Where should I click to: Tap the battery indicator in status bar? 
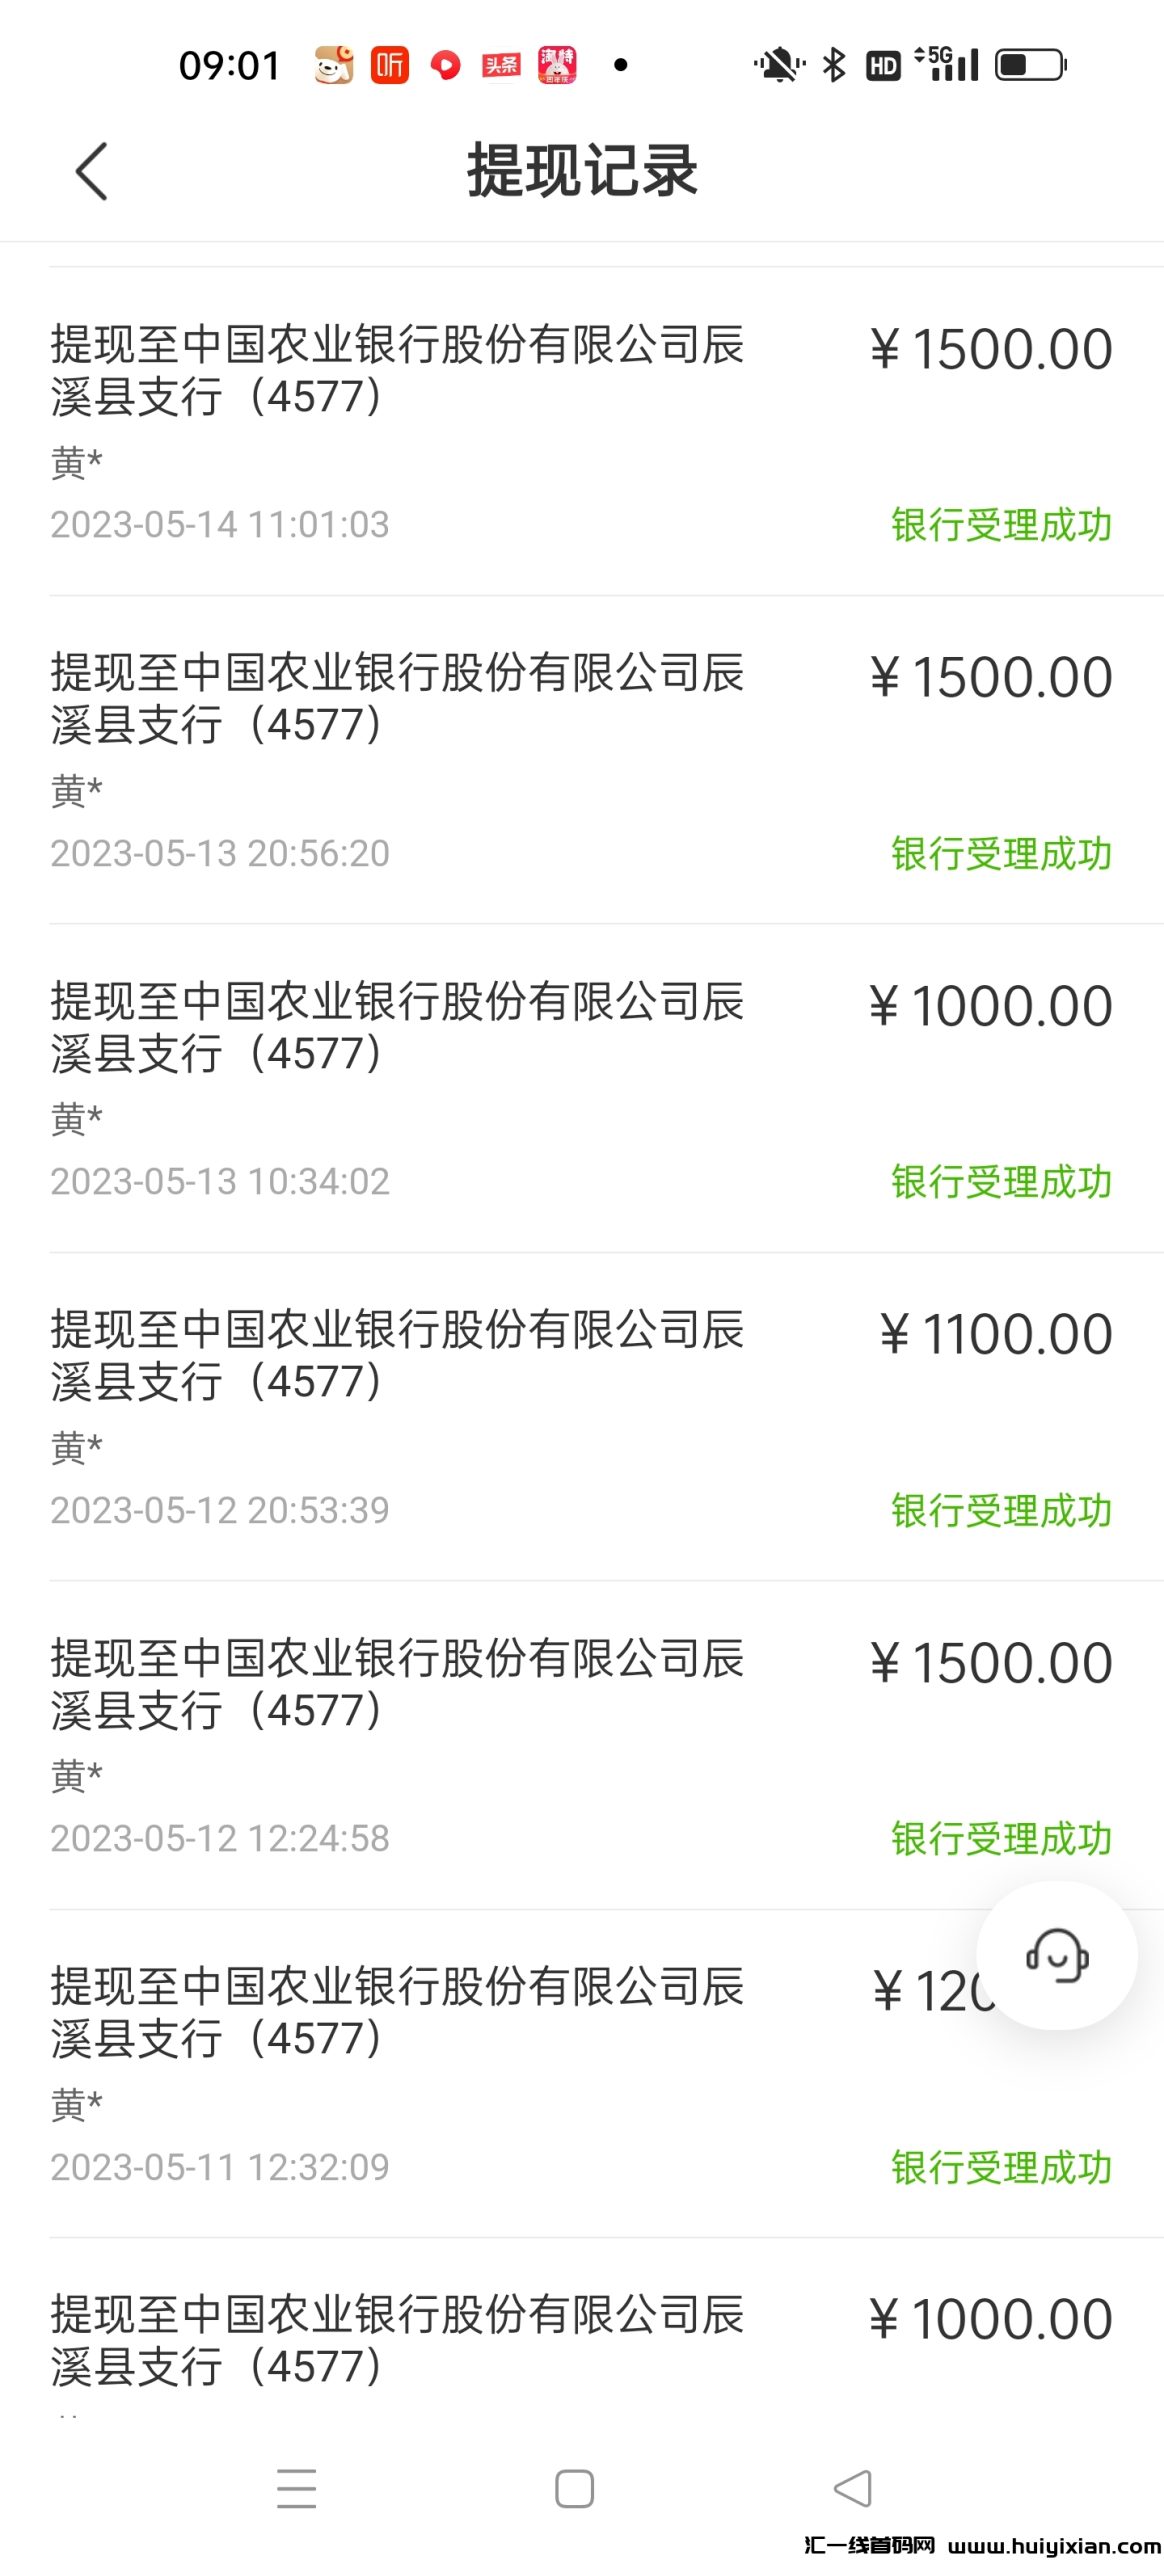click(1031, 66)
